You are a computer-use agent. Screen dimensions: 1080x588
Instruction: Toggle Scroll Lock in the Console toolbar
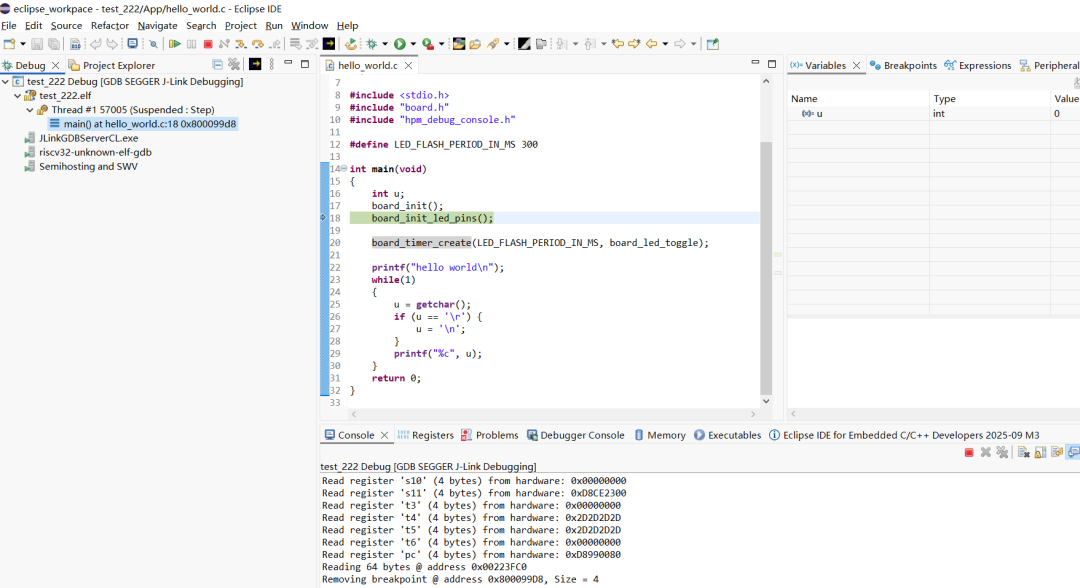coord(1040,452)
